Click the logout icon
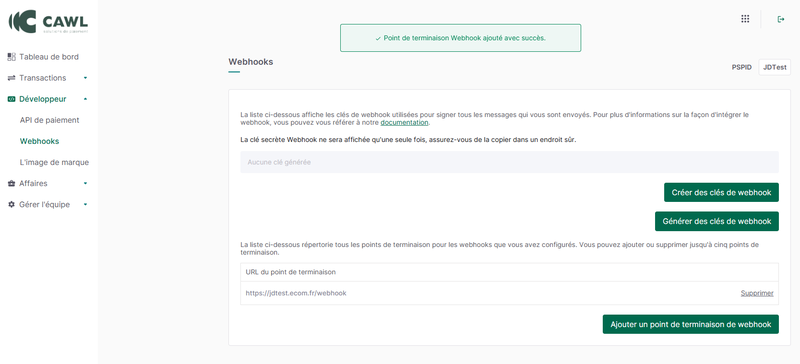The height and width of the screenshot is (364, 800). [781, 19]
